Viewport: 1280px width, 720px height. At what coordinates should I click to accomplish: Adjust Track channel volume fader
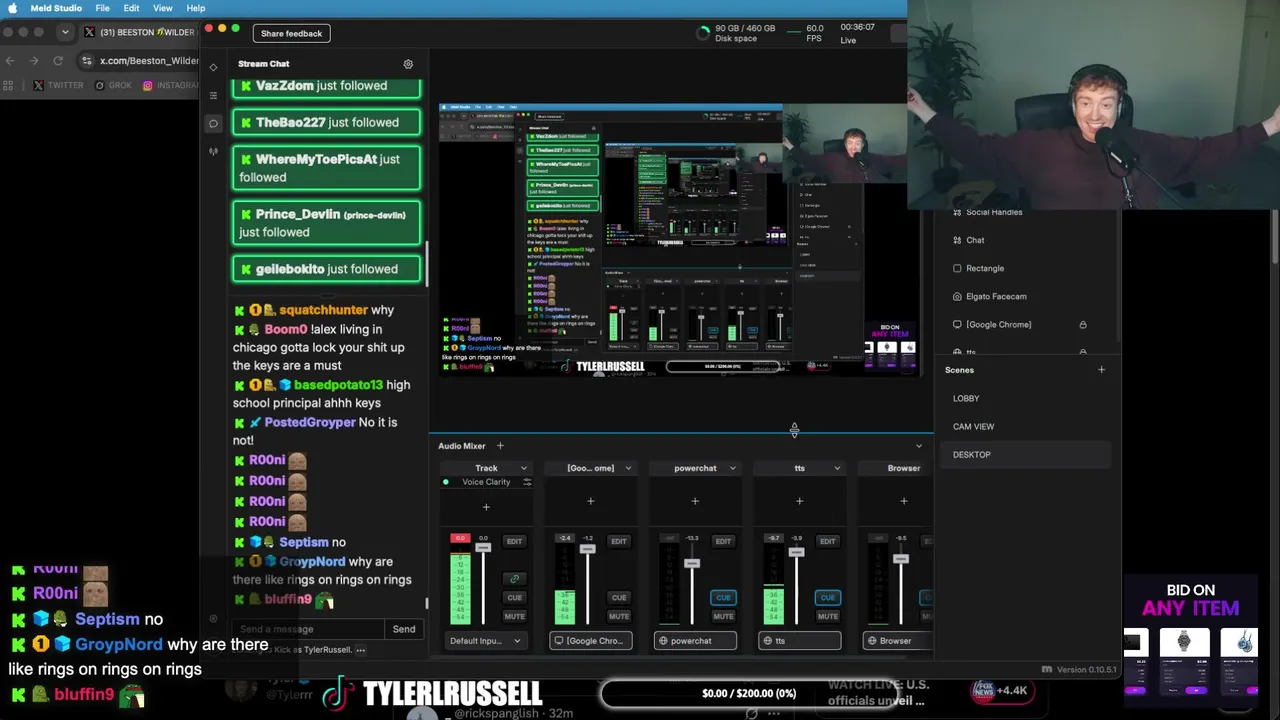point(483,548)
